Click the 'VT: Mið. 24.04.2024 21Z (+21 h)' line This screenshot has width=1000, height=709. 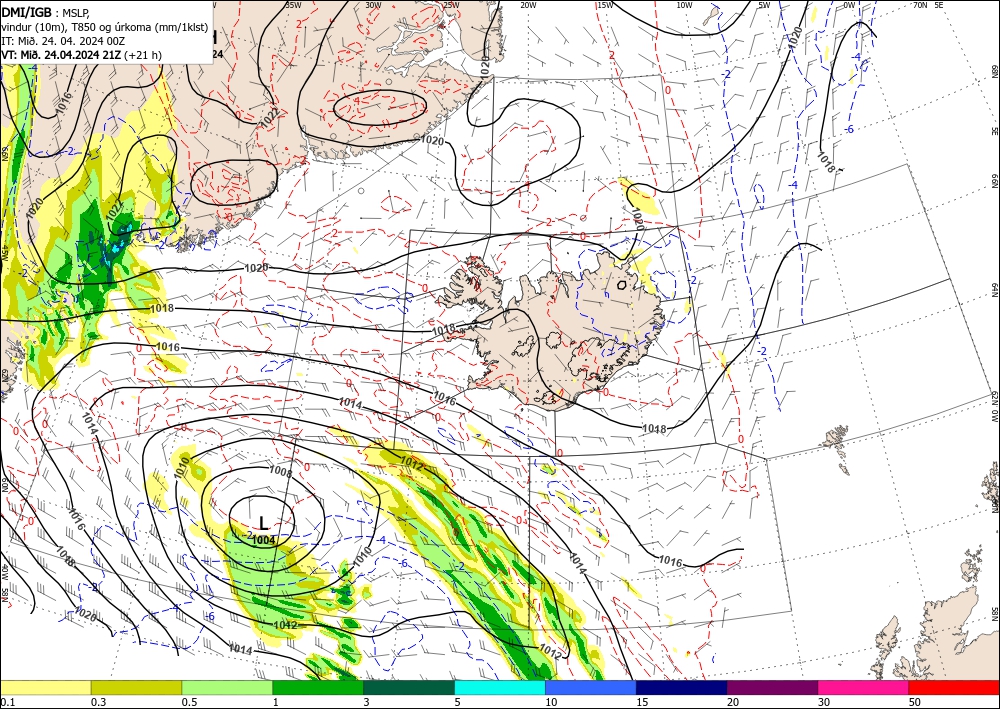tap(82, 55)
